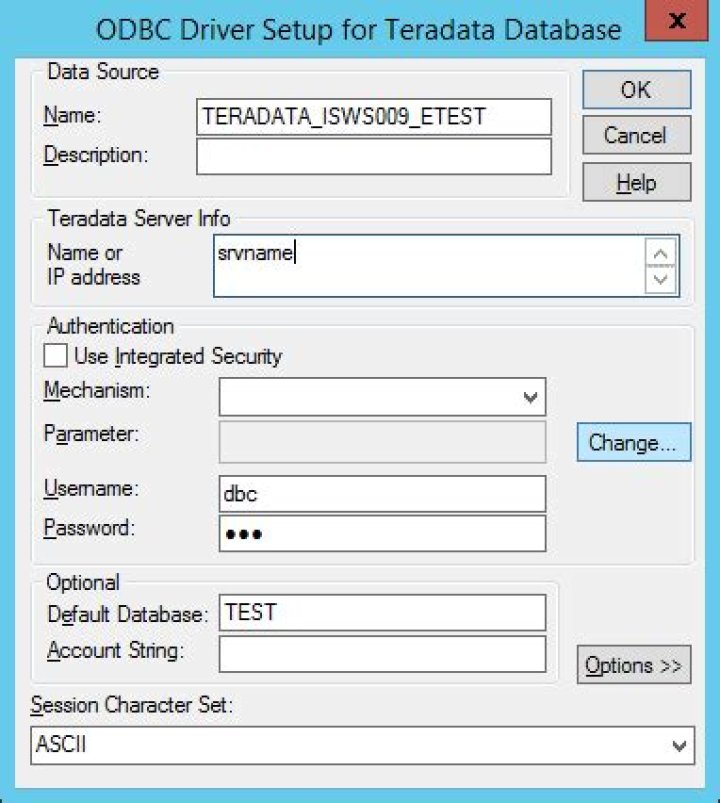Enable Use Integrated Security checkbox
720x803 pixels.
[x=57, y=356]
